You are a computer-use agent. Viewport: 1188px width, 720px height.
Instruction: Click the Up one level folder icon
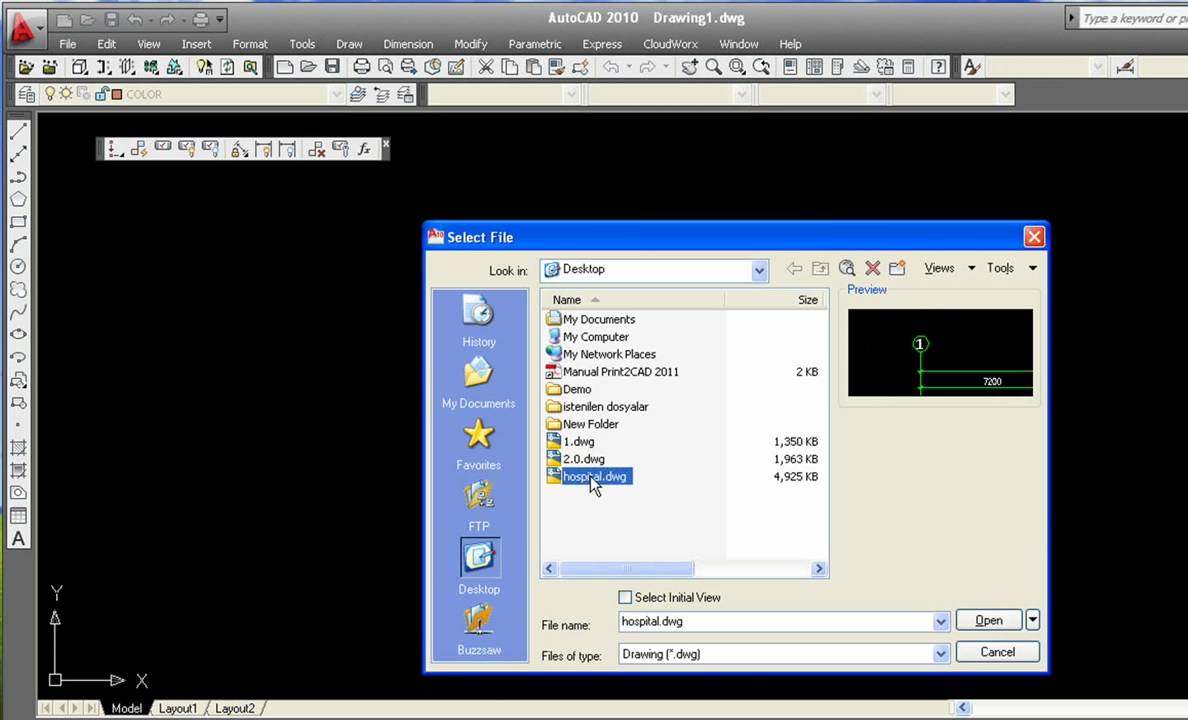[820, 268]
